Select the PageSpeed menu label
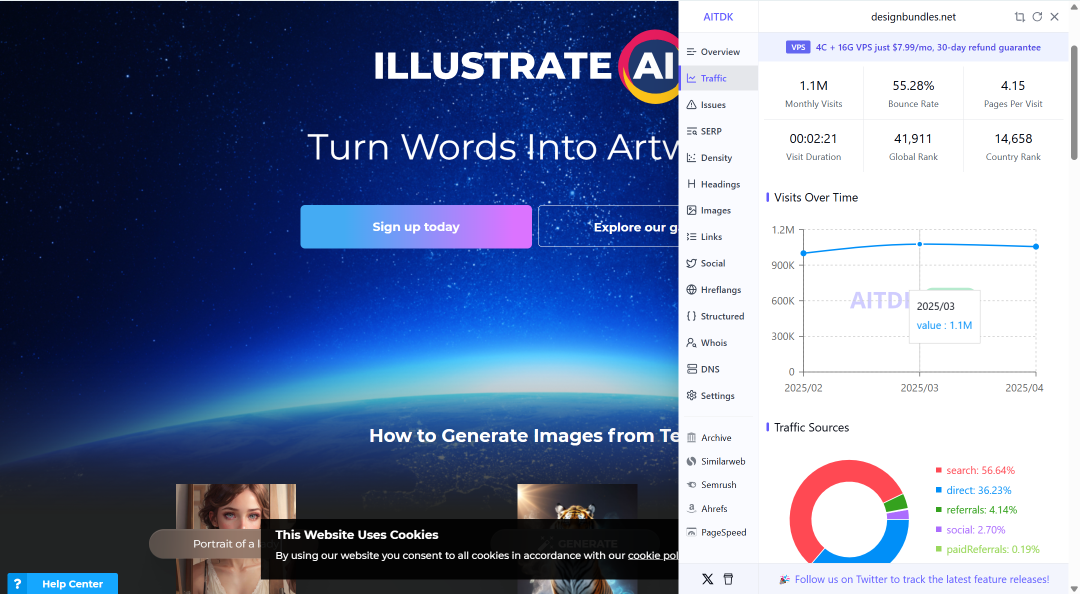 723,533
